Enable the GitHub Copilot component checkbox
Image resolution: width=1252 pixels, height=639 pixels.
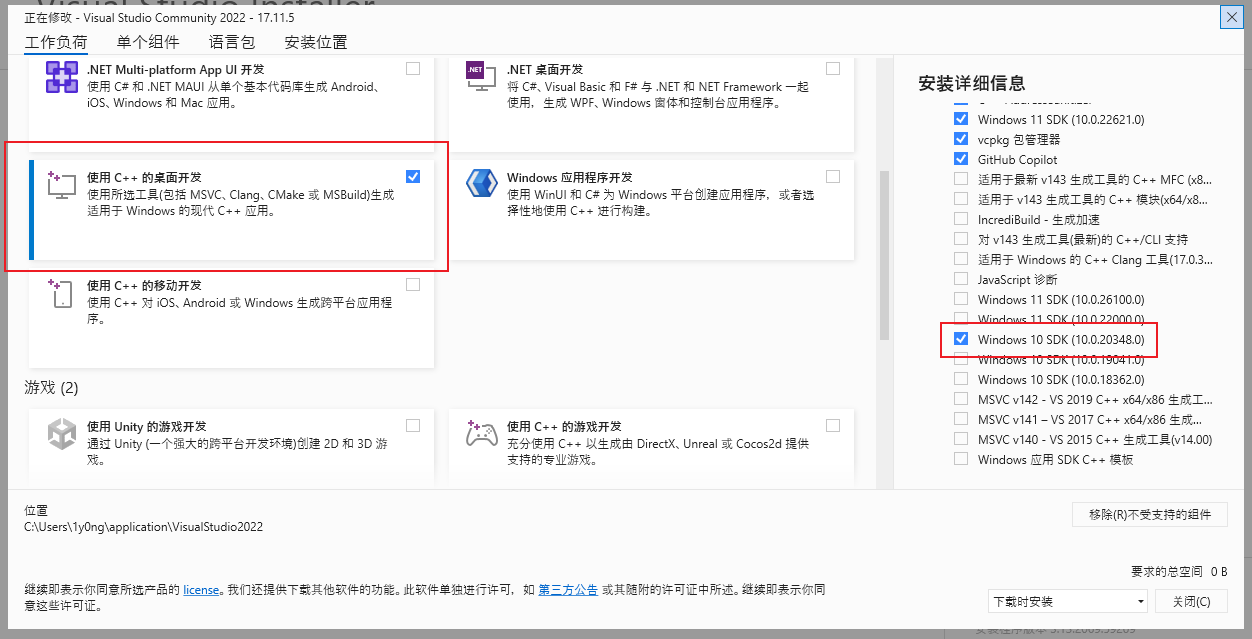(x=961, y=159)
